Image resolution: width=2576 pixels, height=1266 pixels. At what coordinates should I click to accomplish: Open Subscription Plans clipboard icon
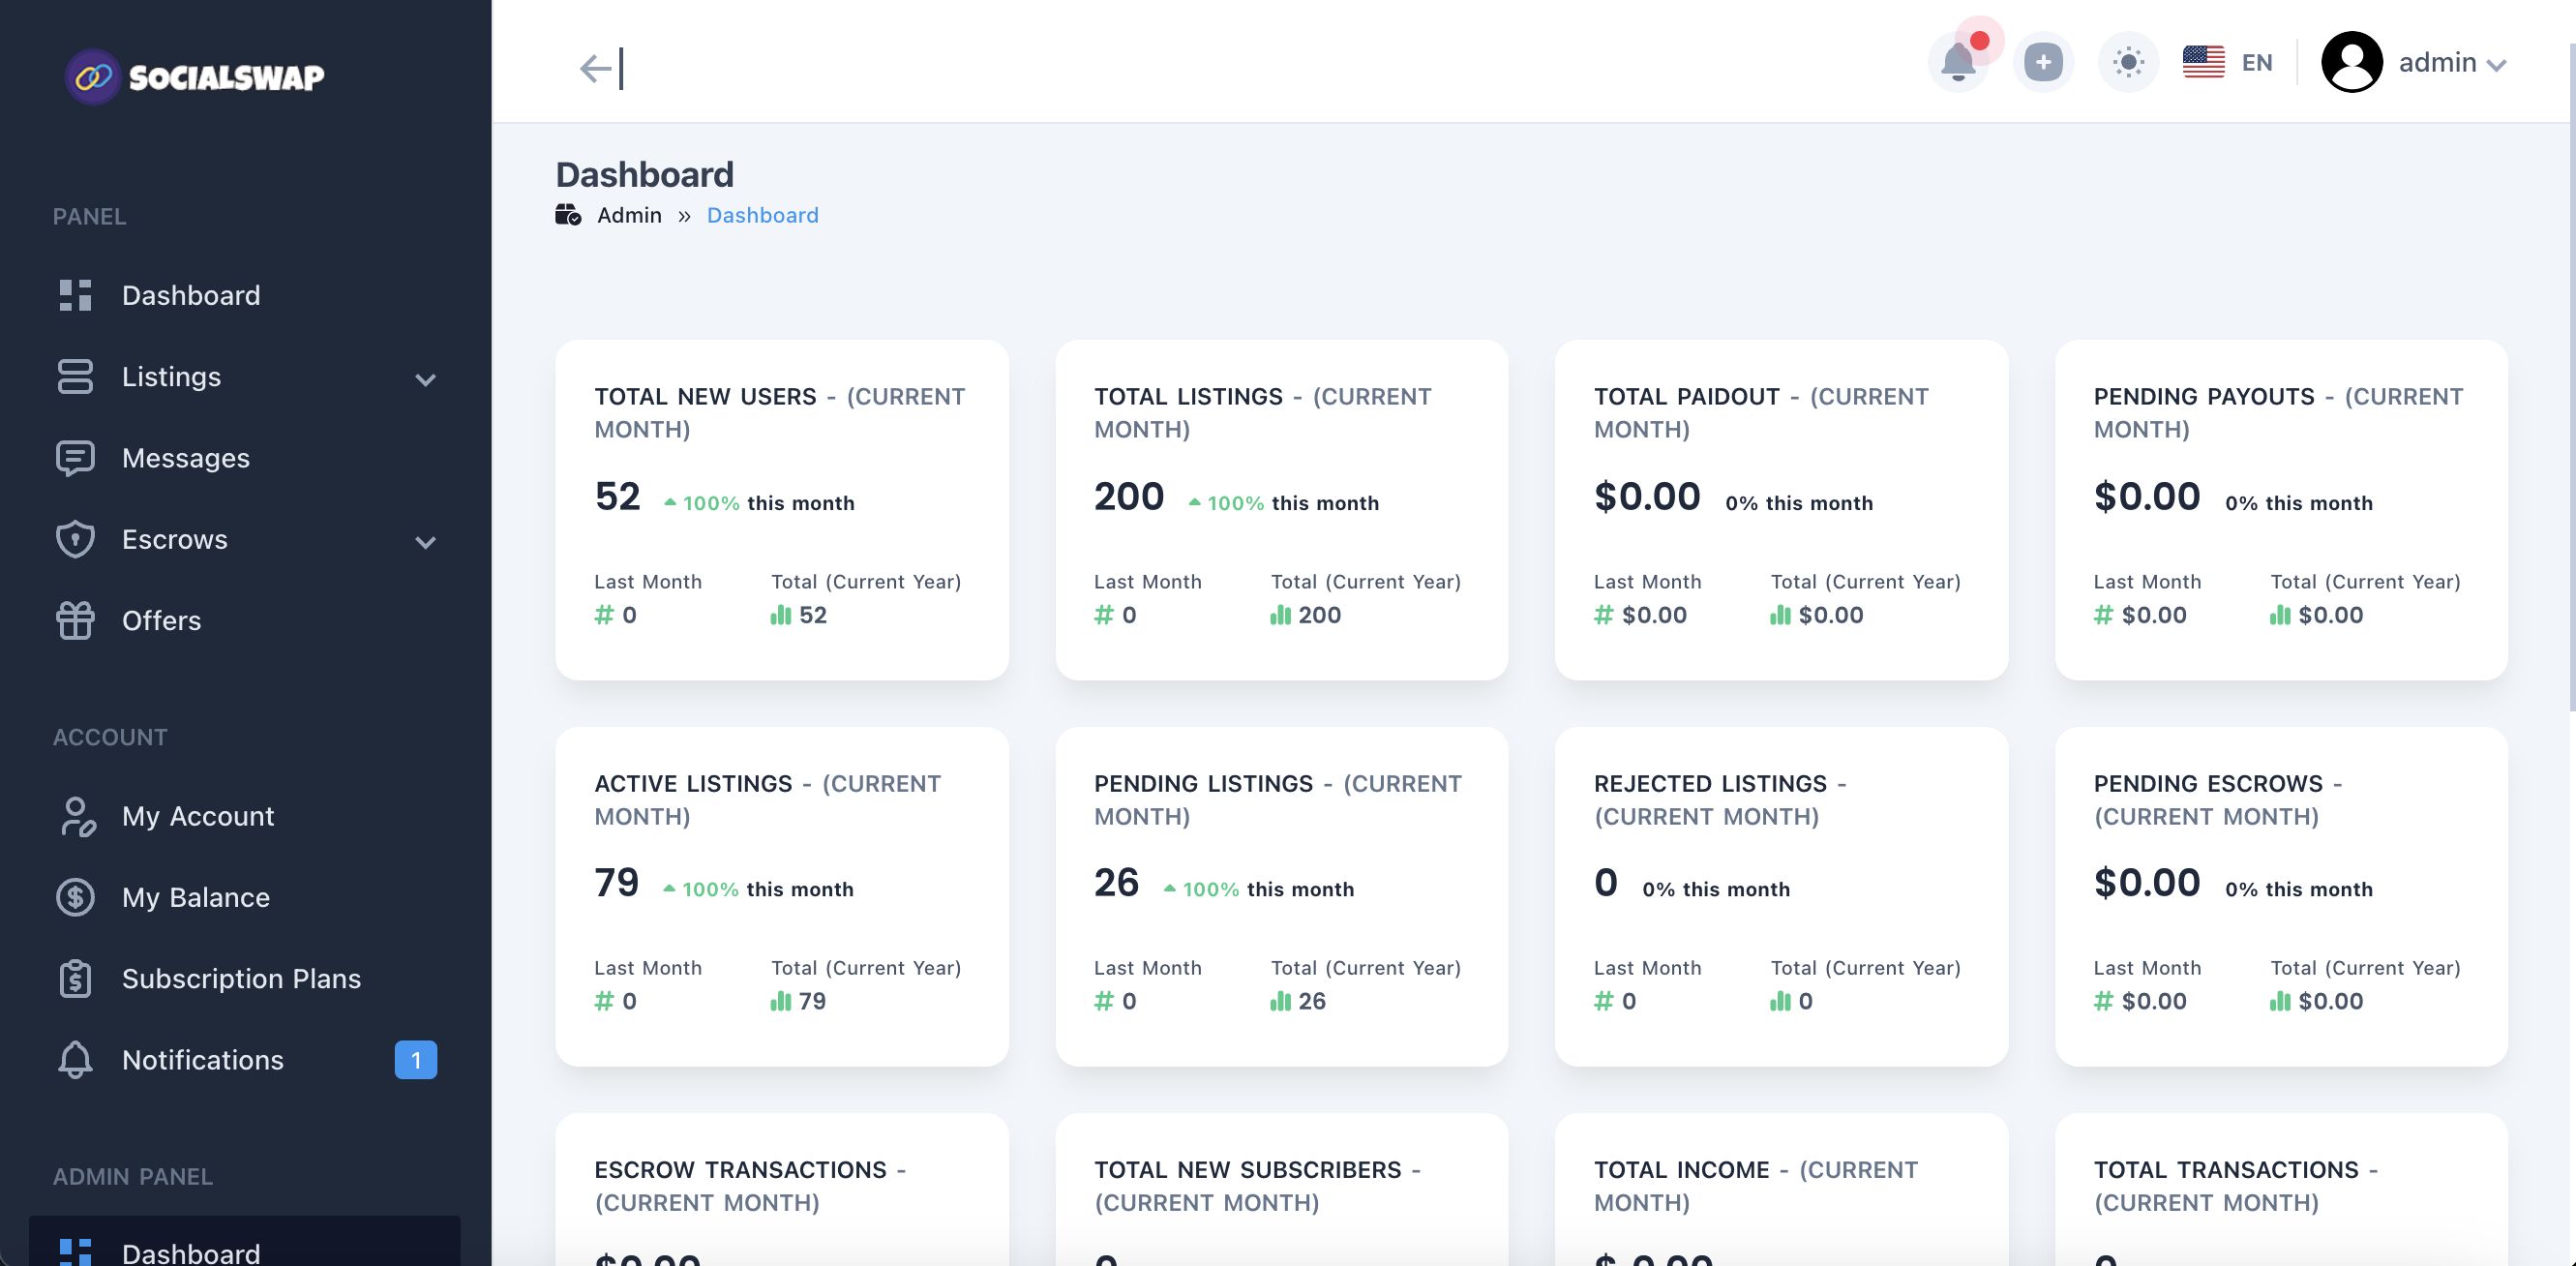pos(75,978)
